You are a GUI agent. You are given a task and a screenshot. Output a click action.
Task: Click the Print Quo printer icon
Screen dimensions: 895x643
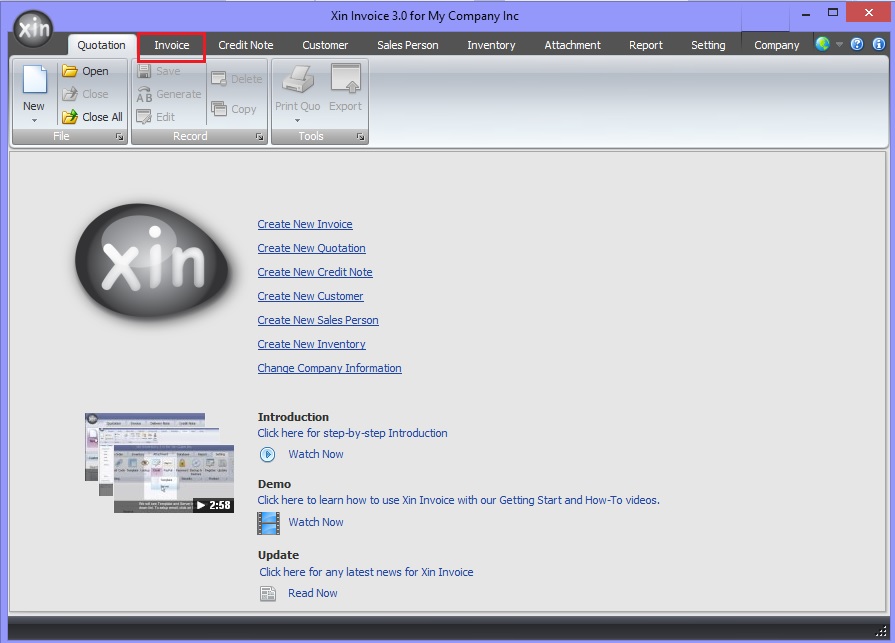coord(298,79)
